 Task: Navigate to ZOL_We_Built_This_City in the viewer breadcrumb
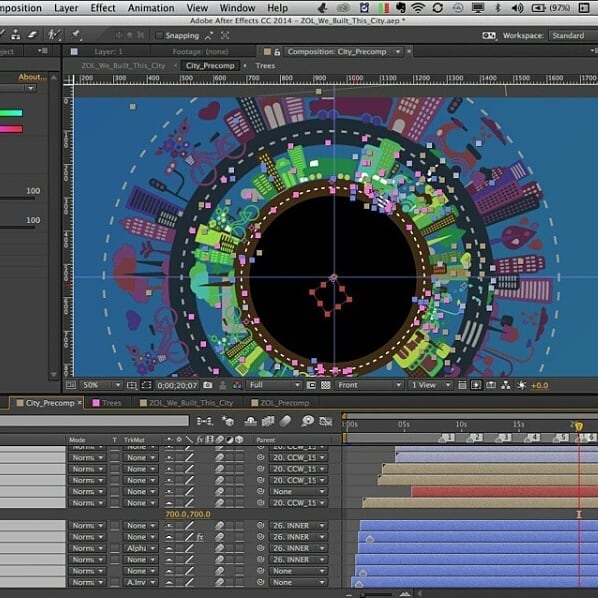(123, 66)
